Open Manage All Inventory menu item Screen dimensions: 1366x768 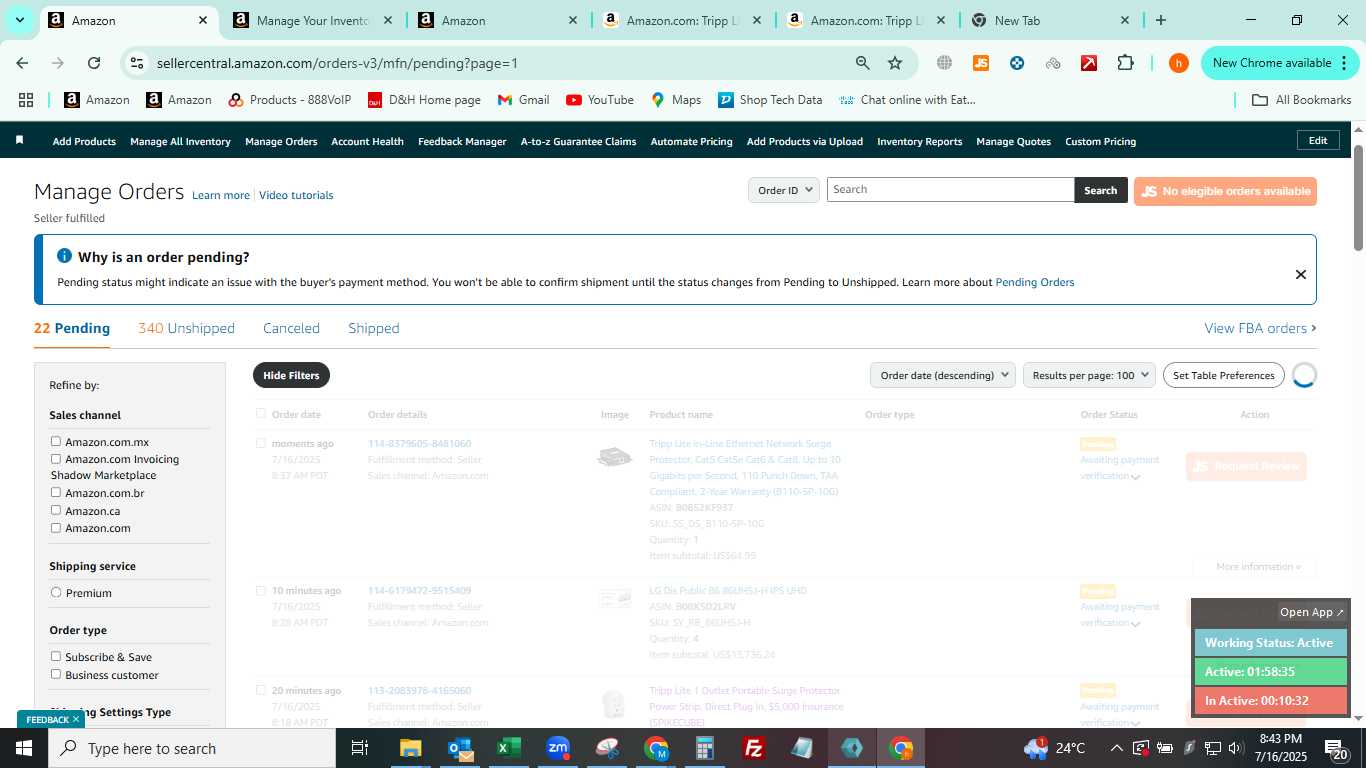(x=180, y=141)
